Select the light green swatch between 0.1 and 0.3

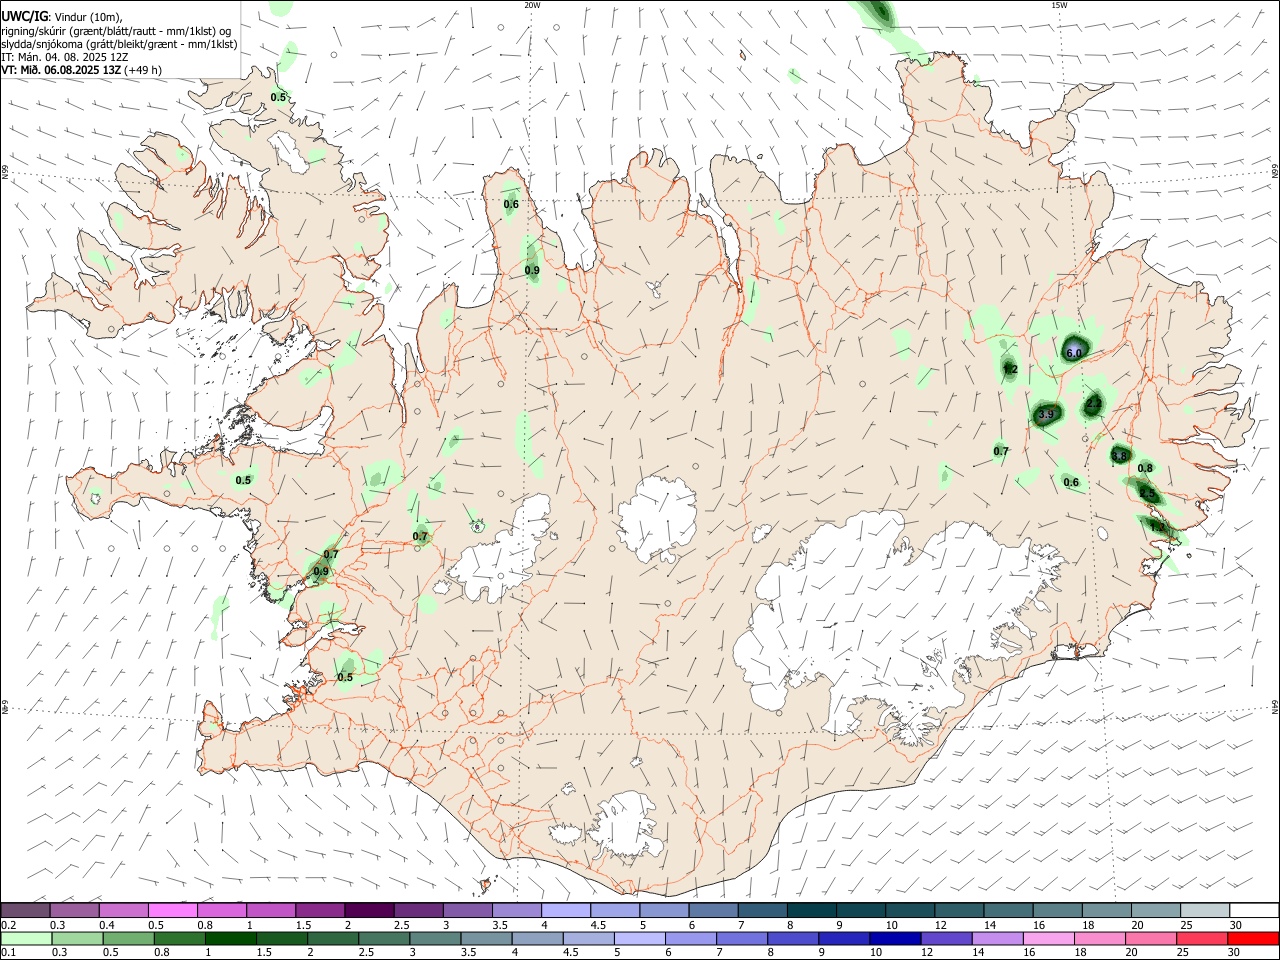pyautogui.click(x=26, y=939)
